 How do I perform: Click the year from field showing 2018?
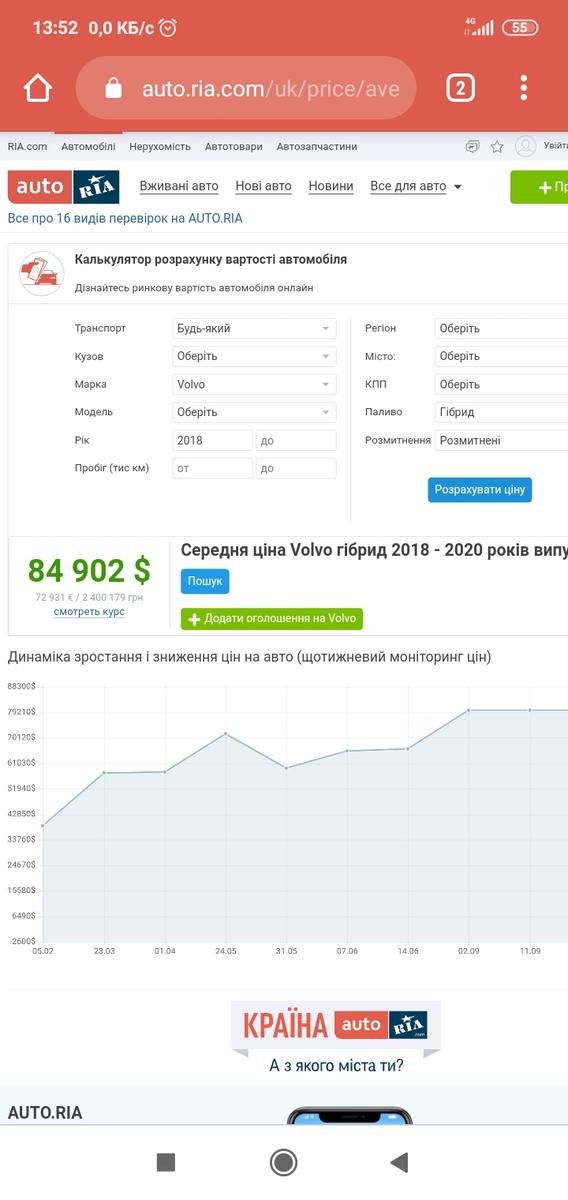click(x=213, y=440)
